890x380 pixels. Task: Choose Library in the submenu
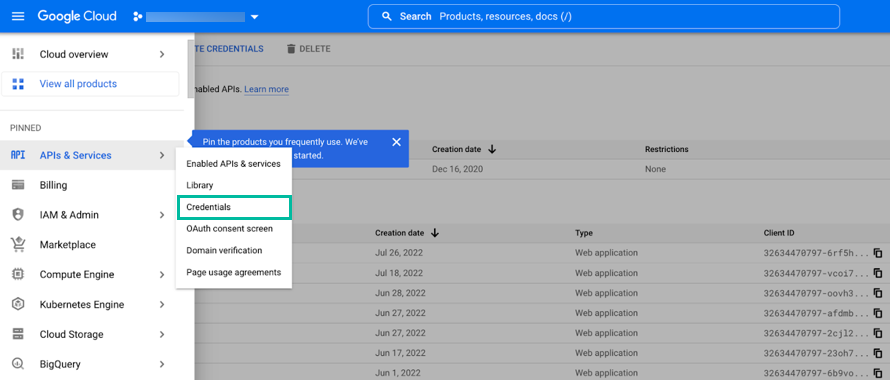pos(234,185)
